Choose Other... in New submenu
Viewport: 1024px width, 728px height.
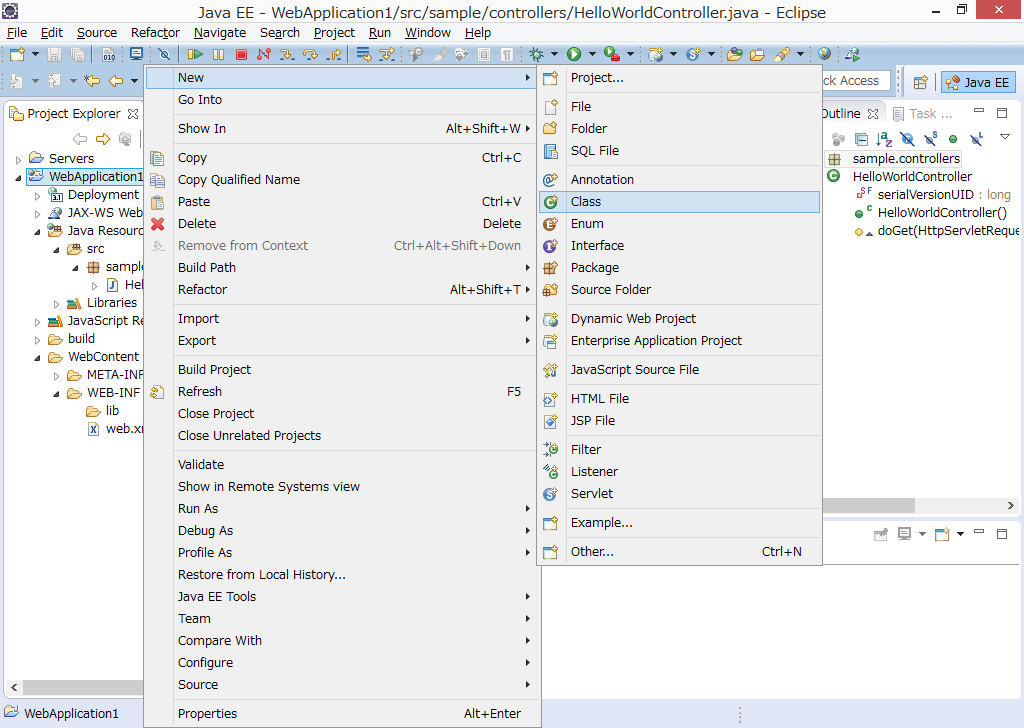coord(679,552)
